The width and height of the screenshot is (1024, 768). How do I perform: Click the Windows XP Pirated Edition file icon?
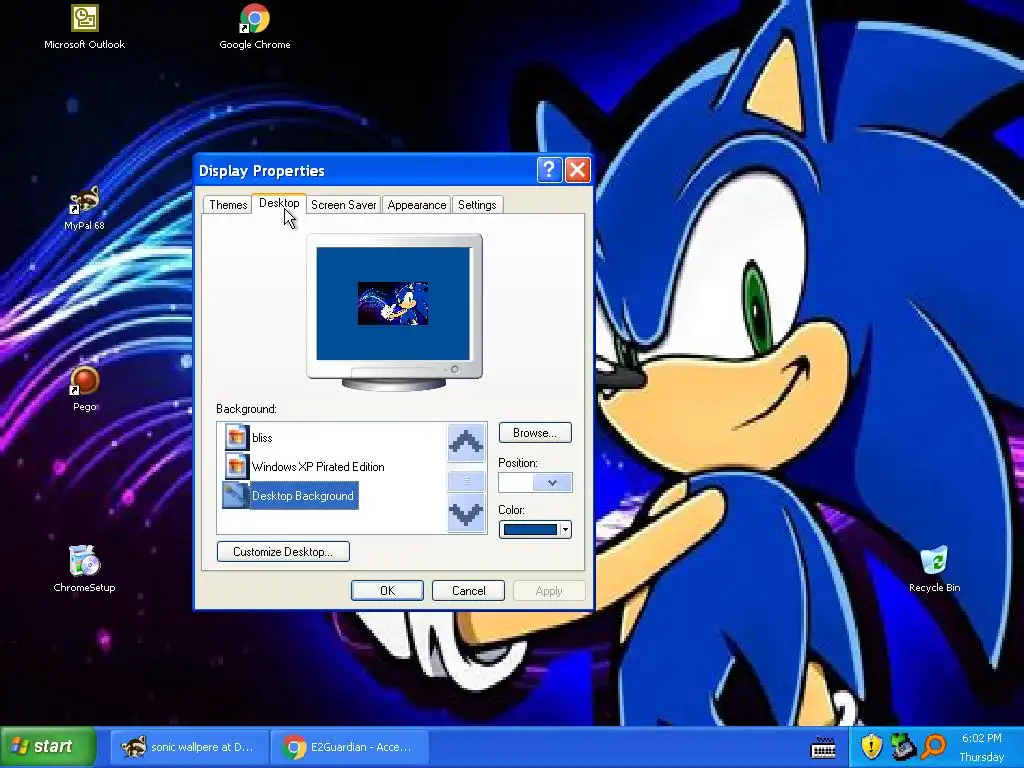click(x=236, y=466)
